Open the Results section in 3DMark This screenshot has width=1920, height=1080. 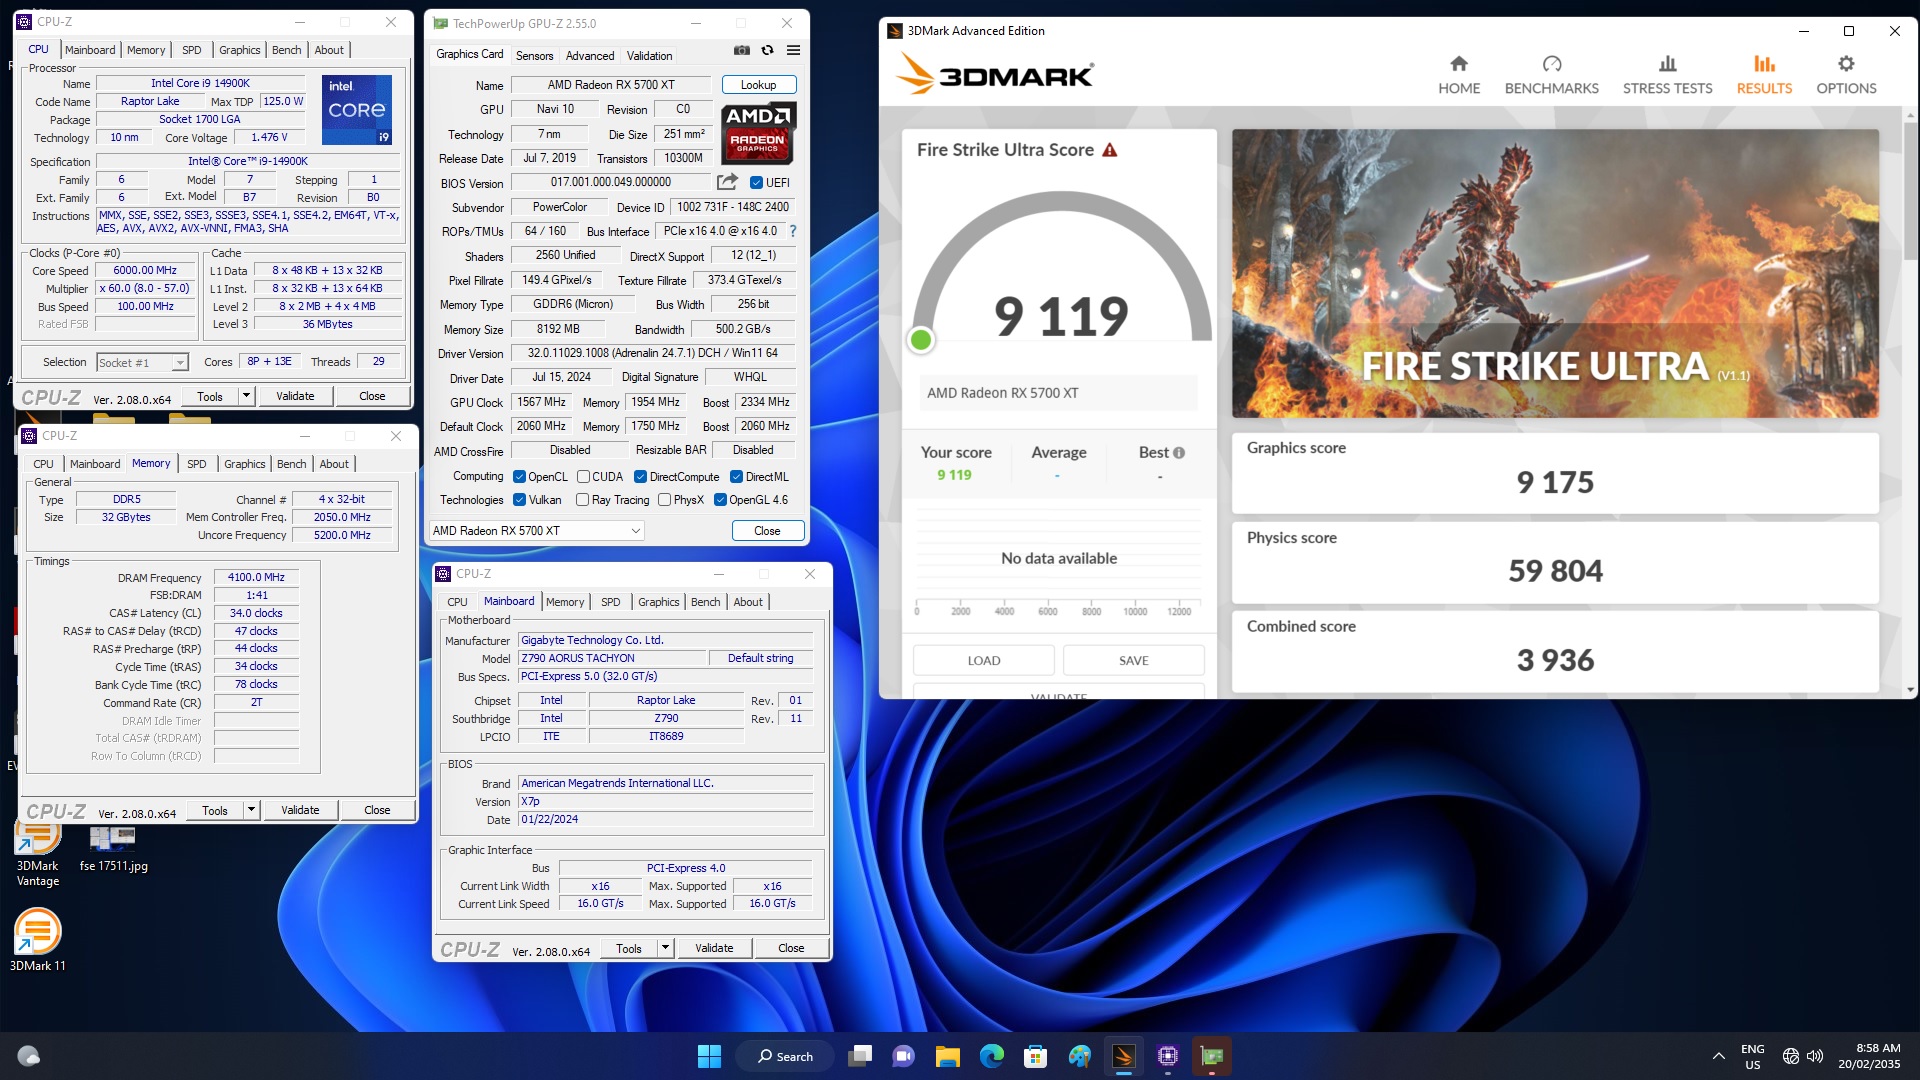pyautogui.click(x=1764, y=75)
